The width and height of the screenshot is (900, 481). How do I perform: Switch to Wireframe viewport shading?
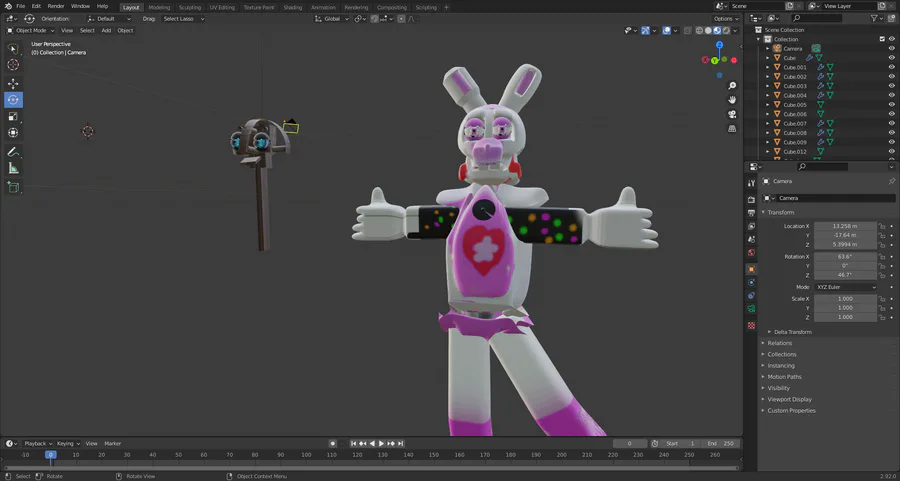point(700,30)
